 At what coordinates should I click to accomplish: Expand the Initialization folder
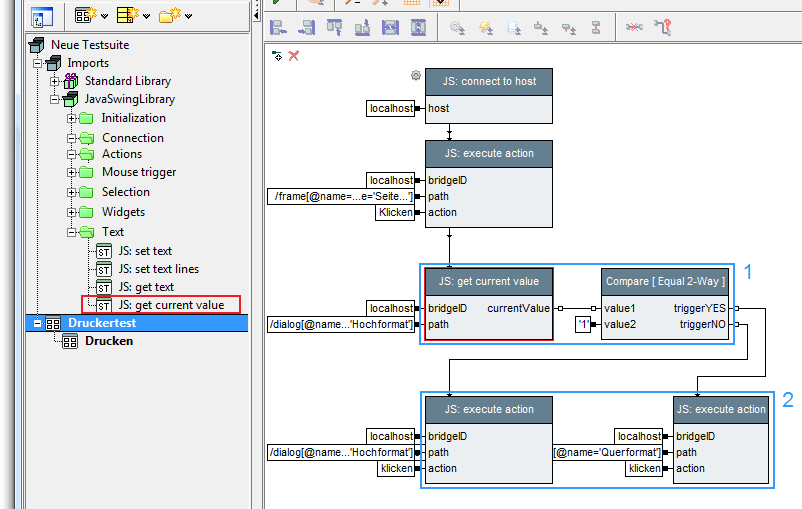(72, 118)
